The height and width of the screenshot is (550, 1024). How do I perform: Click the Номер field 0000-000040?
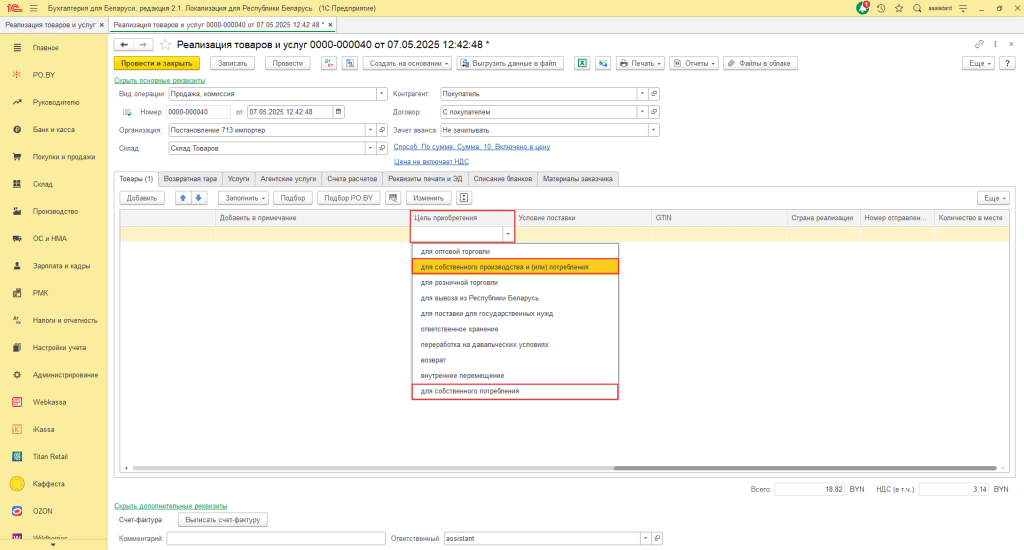198,112
